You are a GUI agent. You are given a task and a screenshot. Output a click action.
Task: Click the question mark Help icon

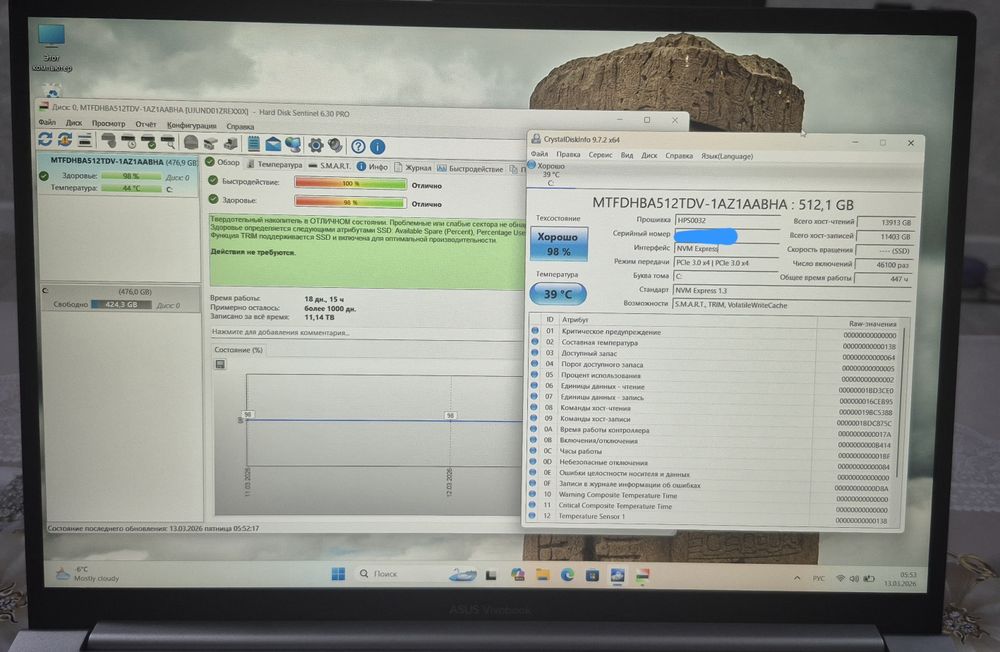click(358, 146)
